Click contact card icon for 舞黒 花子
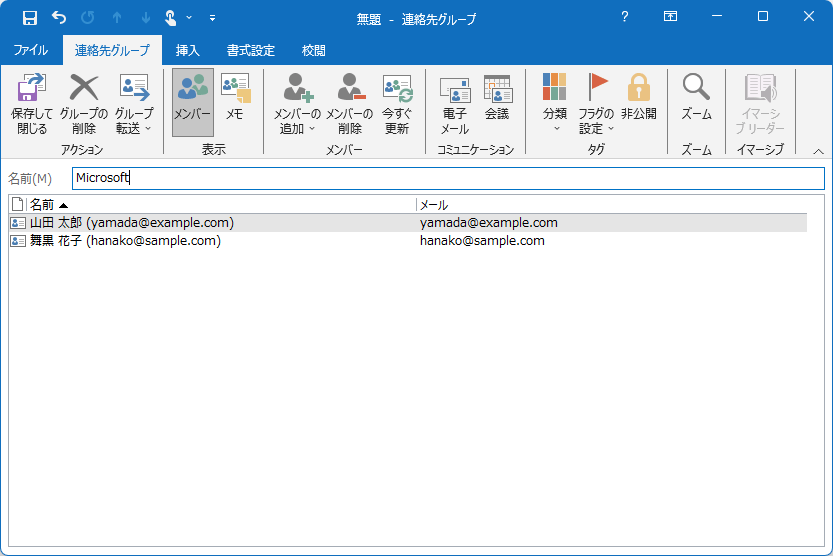Image resolution: width=833 pixels, height=556 pixels. (x=18, y=241)
